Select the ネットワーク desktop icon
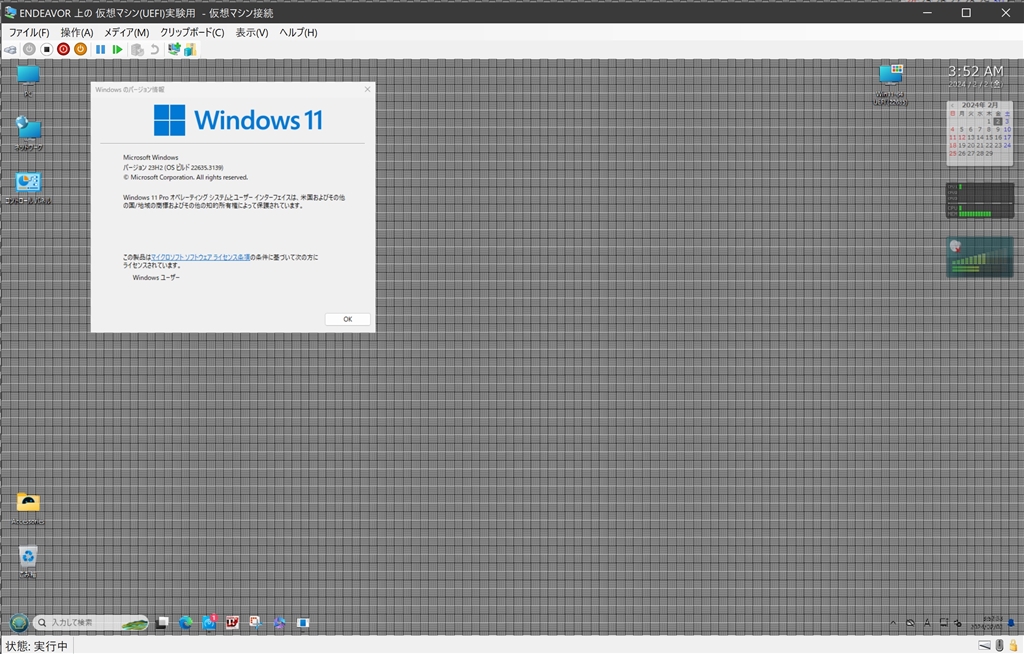Viewport: 1024px width, 654px height. [28, 134]
